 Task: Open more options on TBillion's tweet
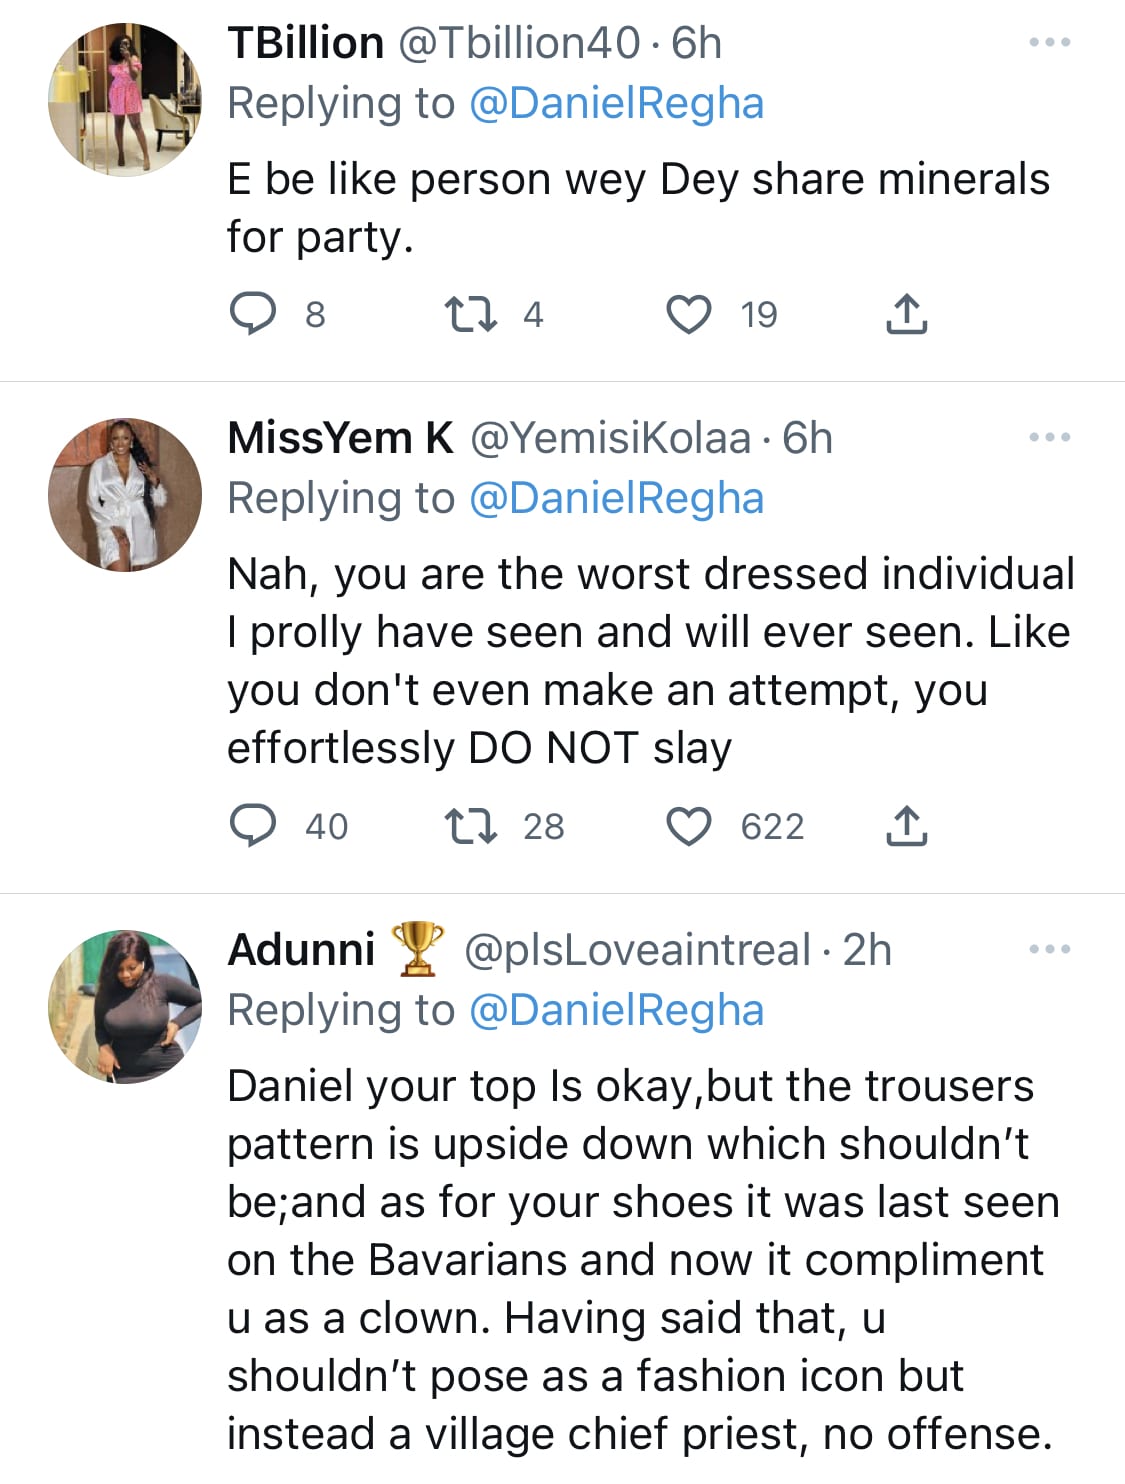click(1050, 43)
